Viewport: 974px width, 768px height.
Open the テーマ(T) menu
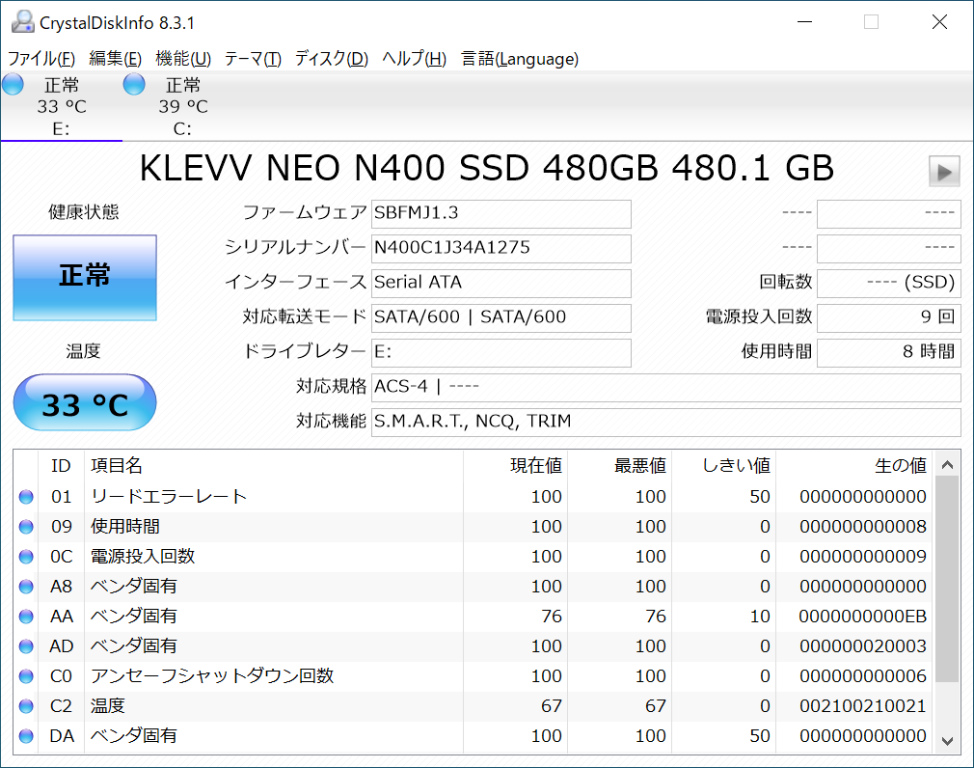(x=253, y=58)
